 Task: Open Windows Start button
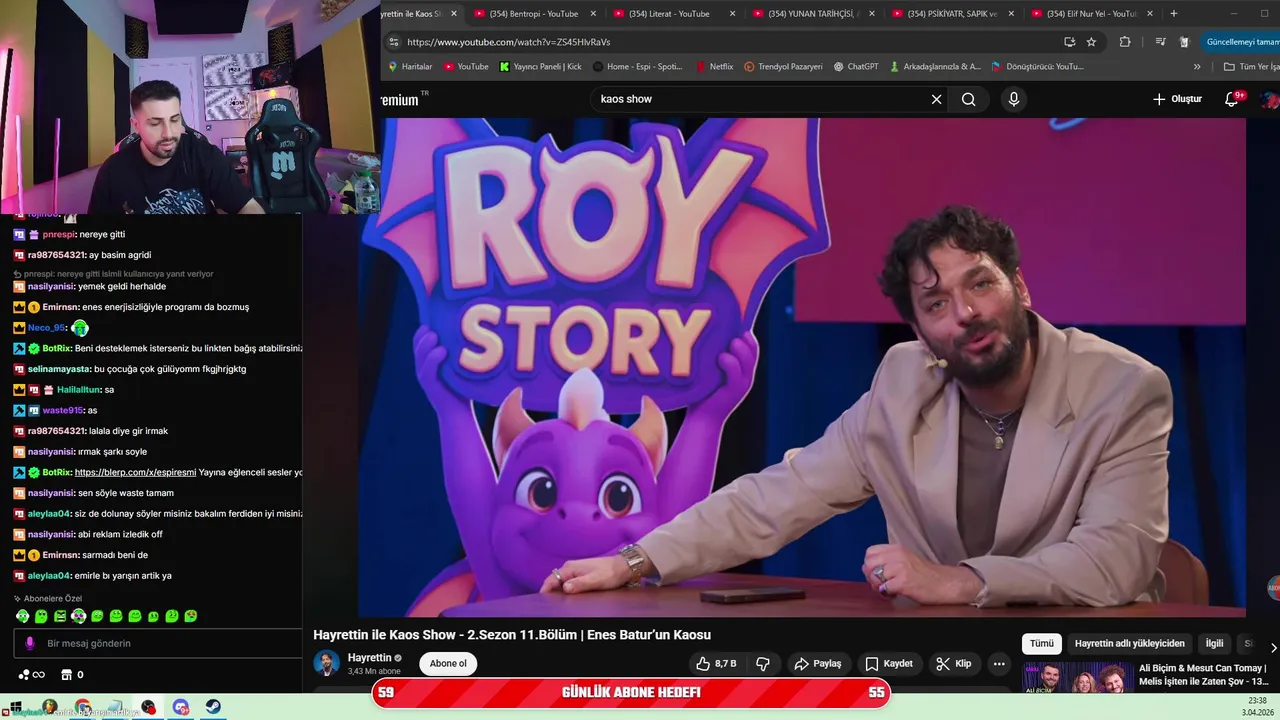(15, 707)
